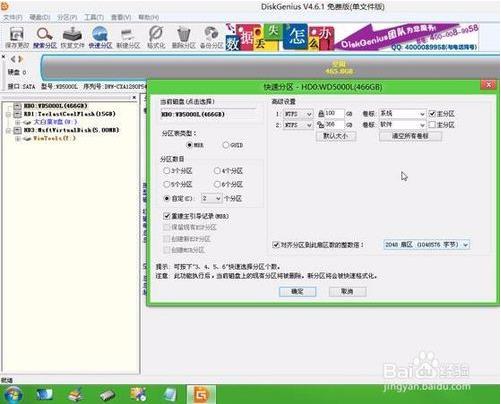This screenshot has height=404, width=501.
Task: Click the partition 1 size field showing 100
Action: (334, 114)
